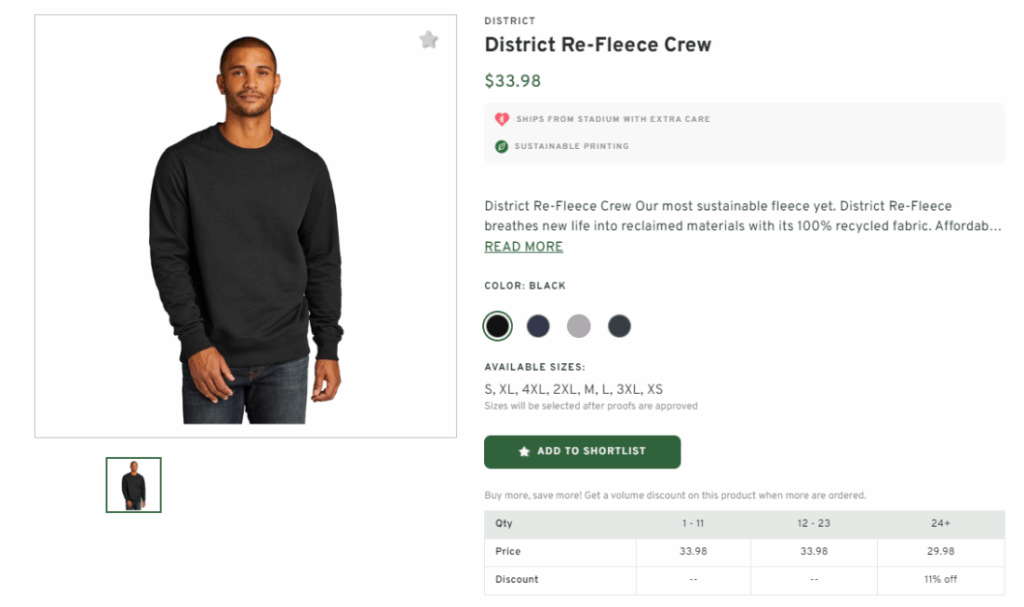Click the DISTRICT brand name
The height and width of the screenshot is (607, 1024).
click(510, 20)
